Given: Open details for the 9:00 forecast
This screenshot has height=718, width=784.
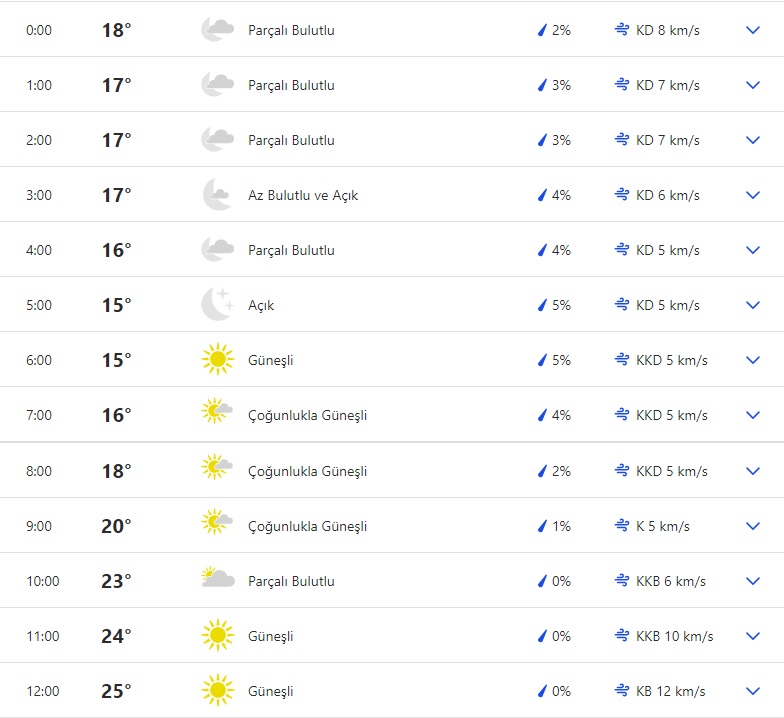Looking at the screenshot, I should coord(754,526).
